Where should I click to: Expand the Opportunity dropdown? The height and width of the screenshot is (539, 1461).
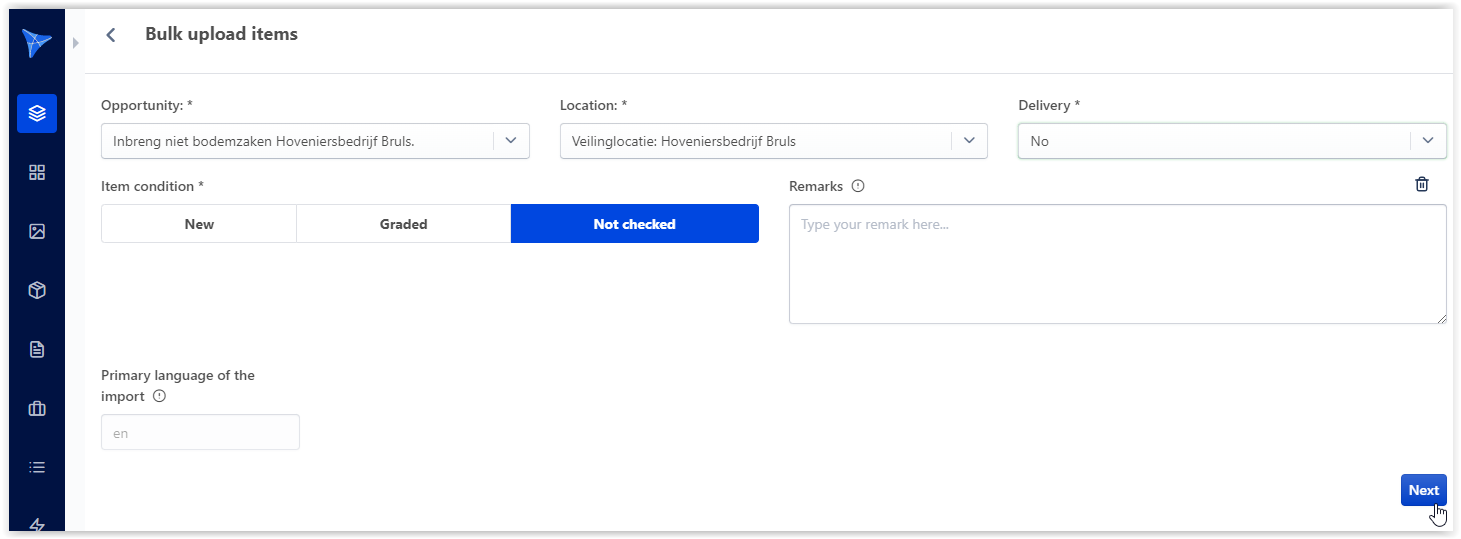510,141
